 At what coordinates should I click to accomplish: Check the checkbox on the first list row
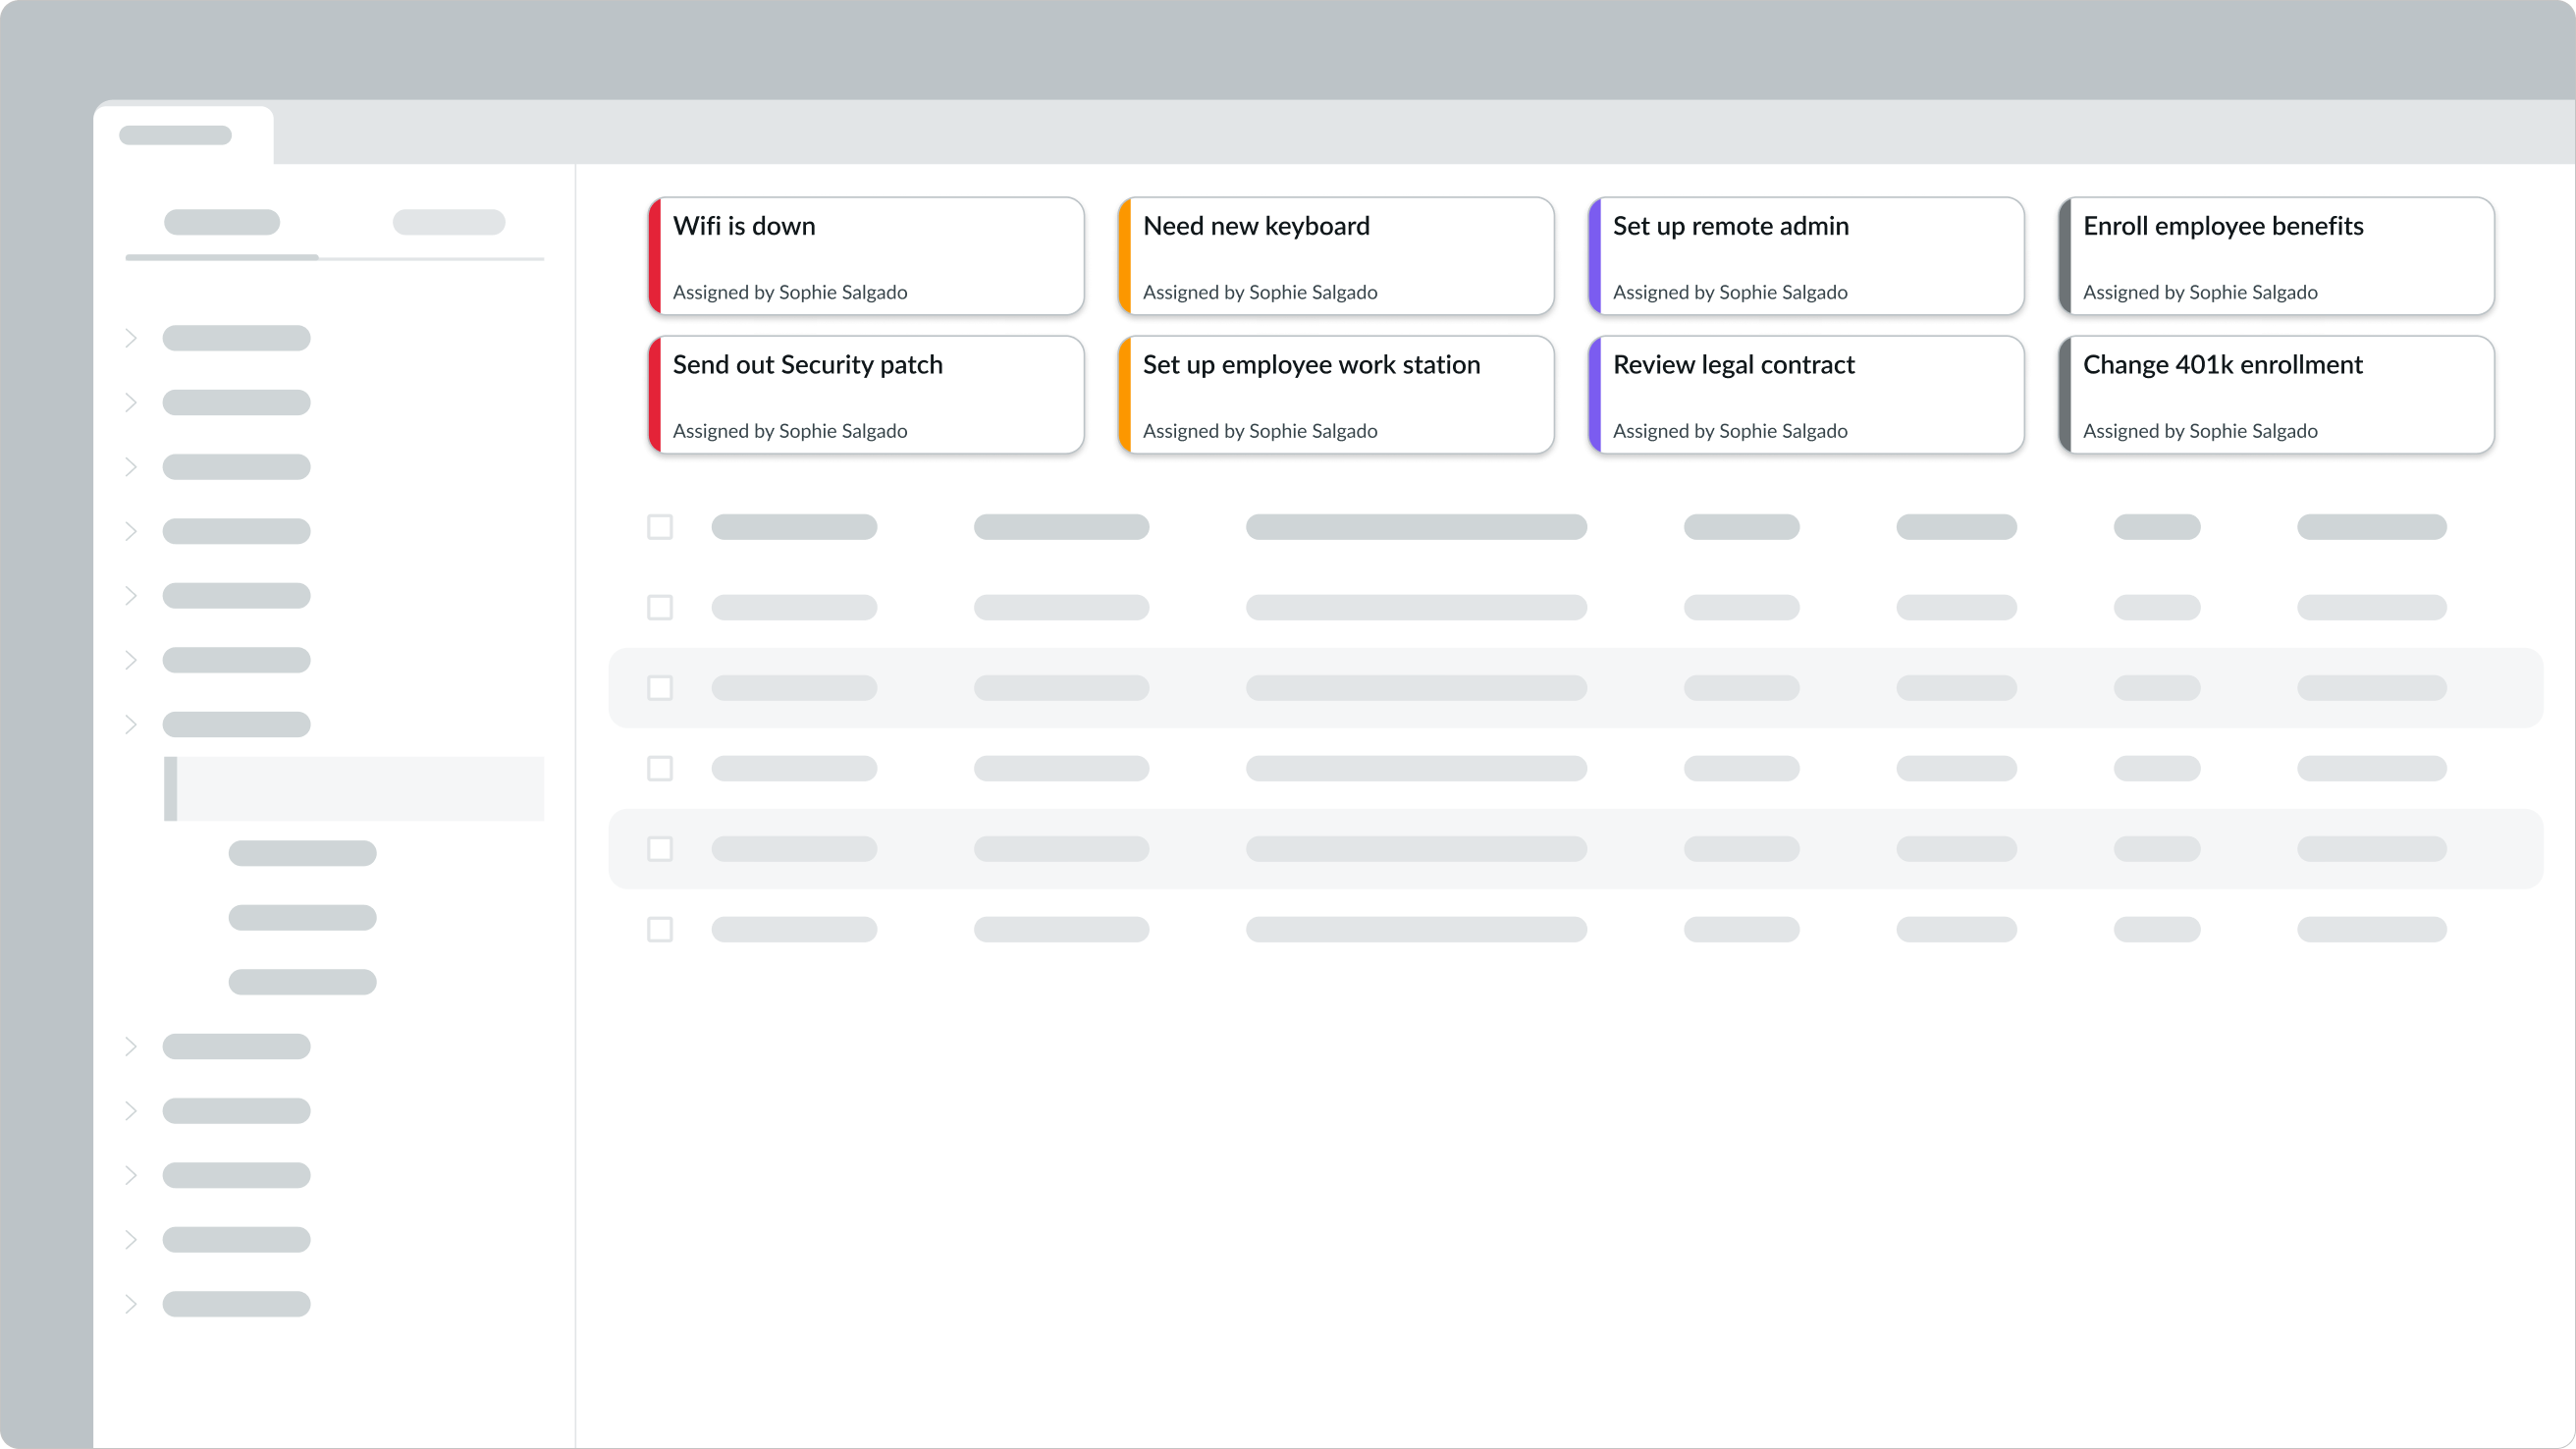(x=660, y=526)
